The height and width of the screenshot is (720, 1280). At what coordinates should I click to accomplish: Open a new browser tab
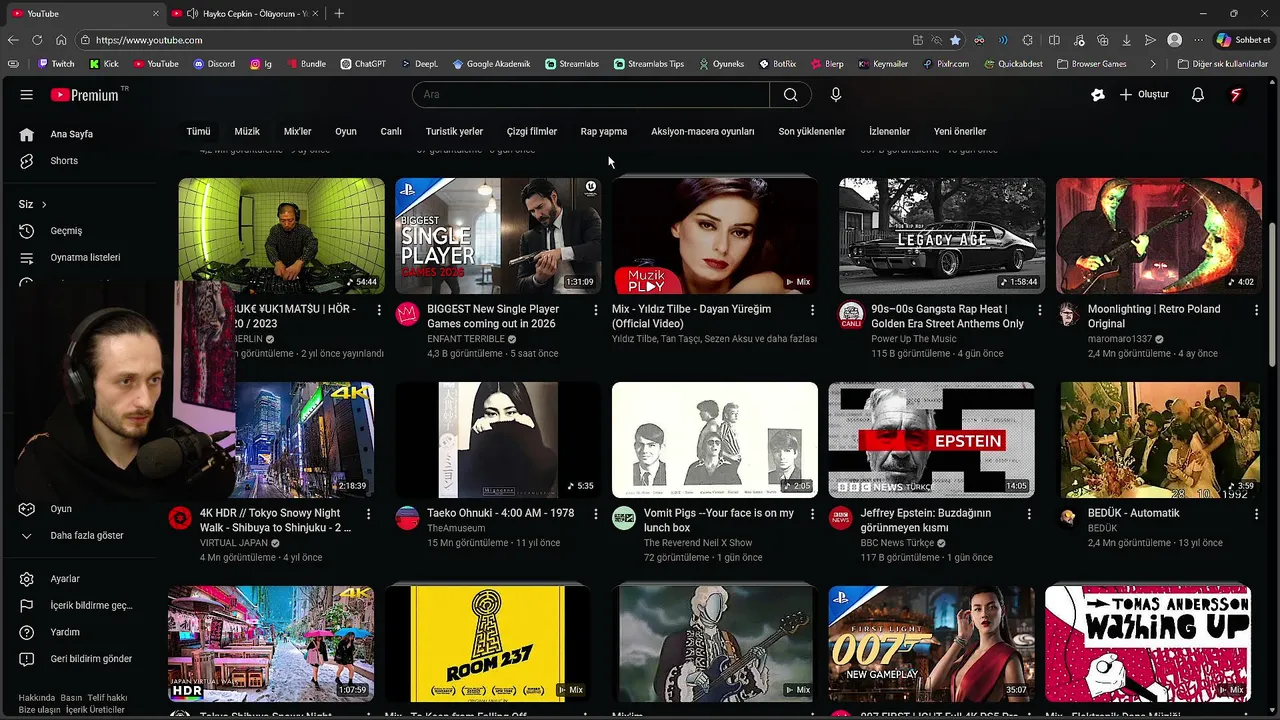(339, 13)
